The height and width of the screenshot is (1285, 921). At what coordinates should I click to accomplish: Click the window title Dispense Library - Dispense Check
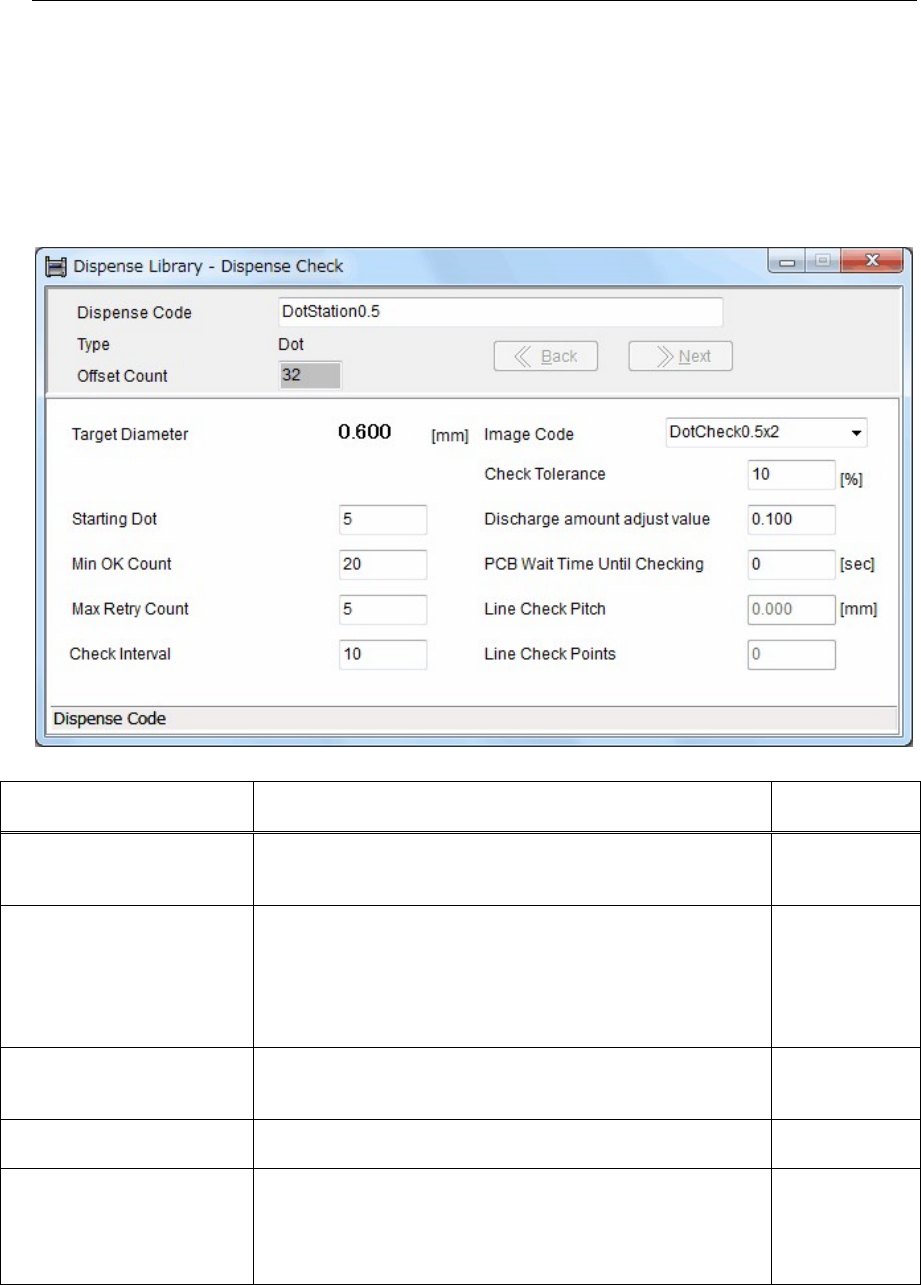click(x=209, y=267)
